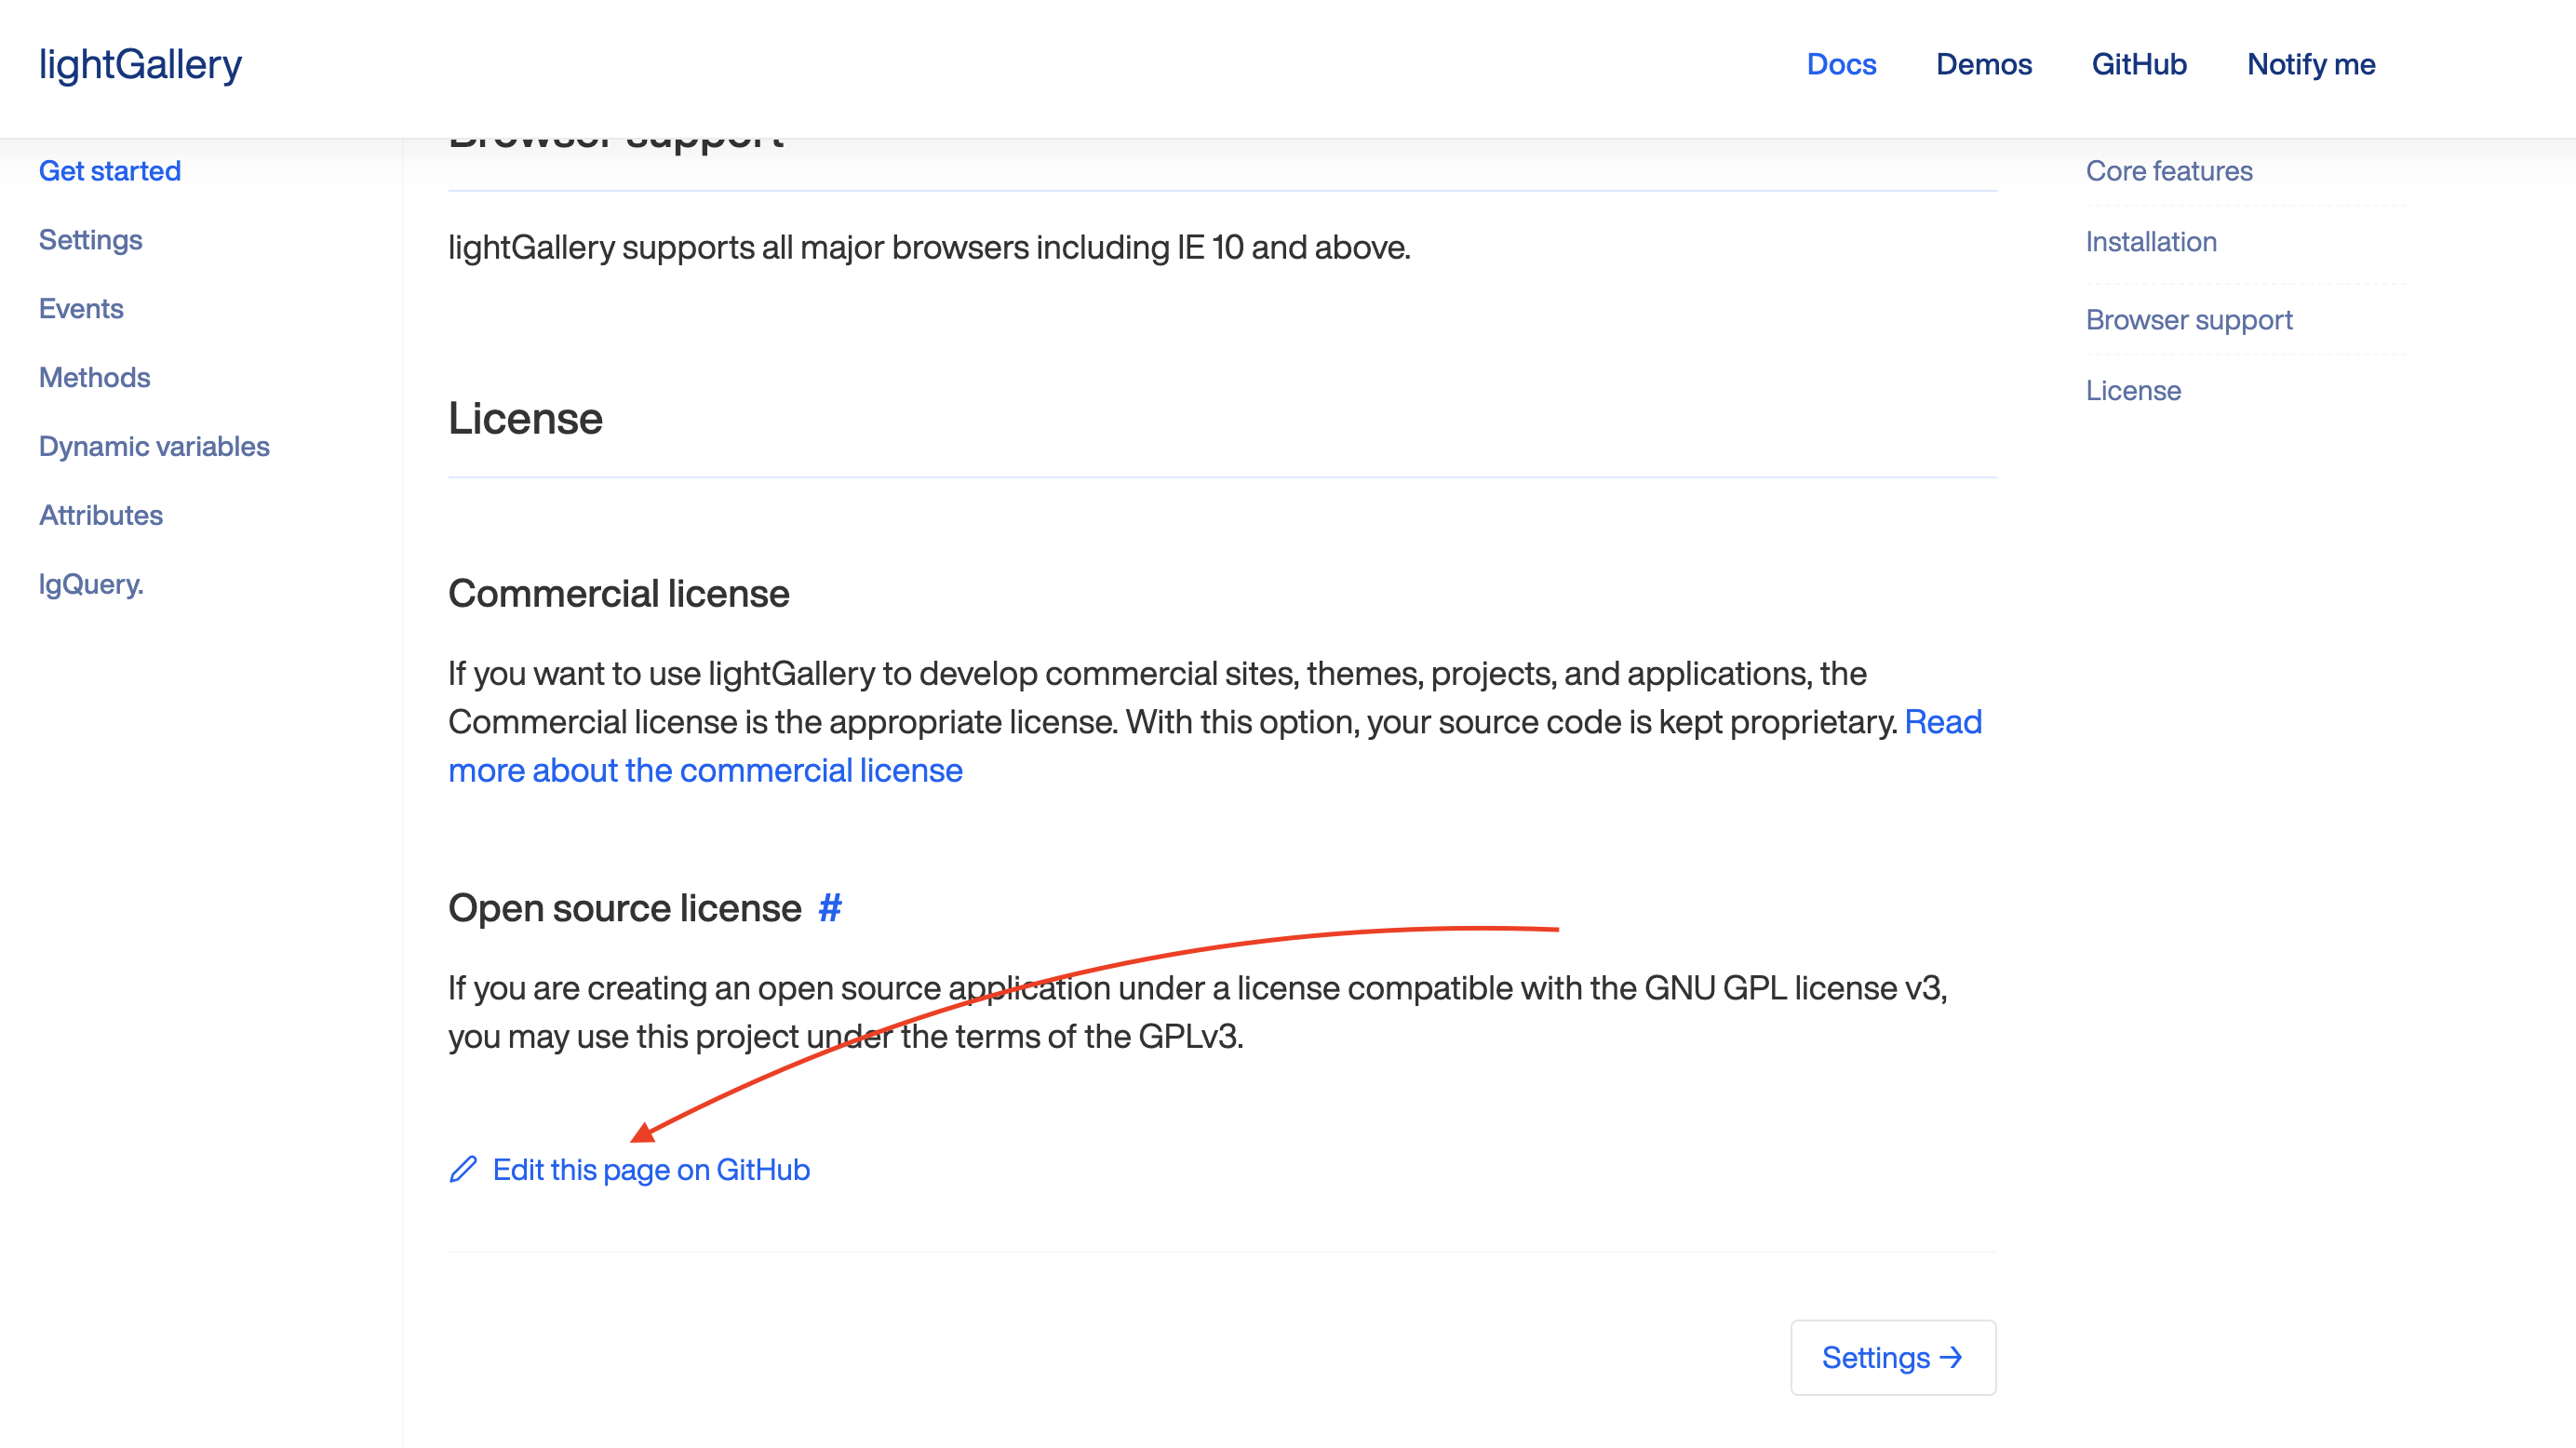Select Settings in the left sidebar

[x=90, y=239]
